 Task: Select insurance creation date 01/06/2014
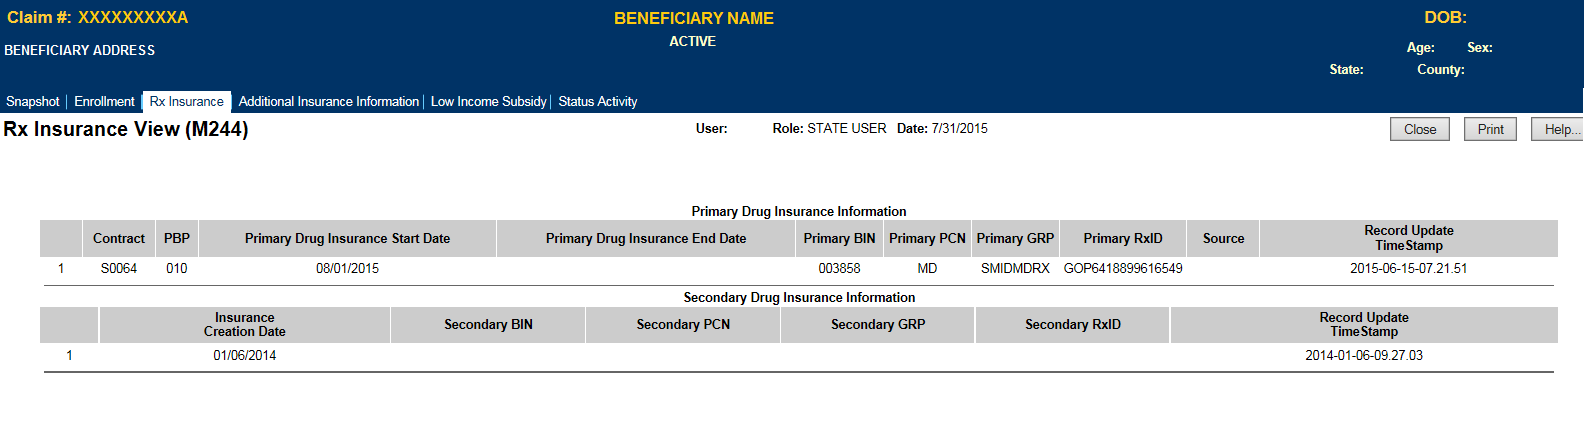(x=245, y=355)
